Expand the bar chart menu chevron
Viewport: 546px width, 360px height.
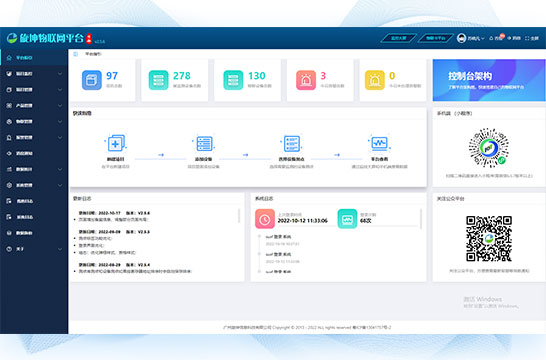point(60,169)
